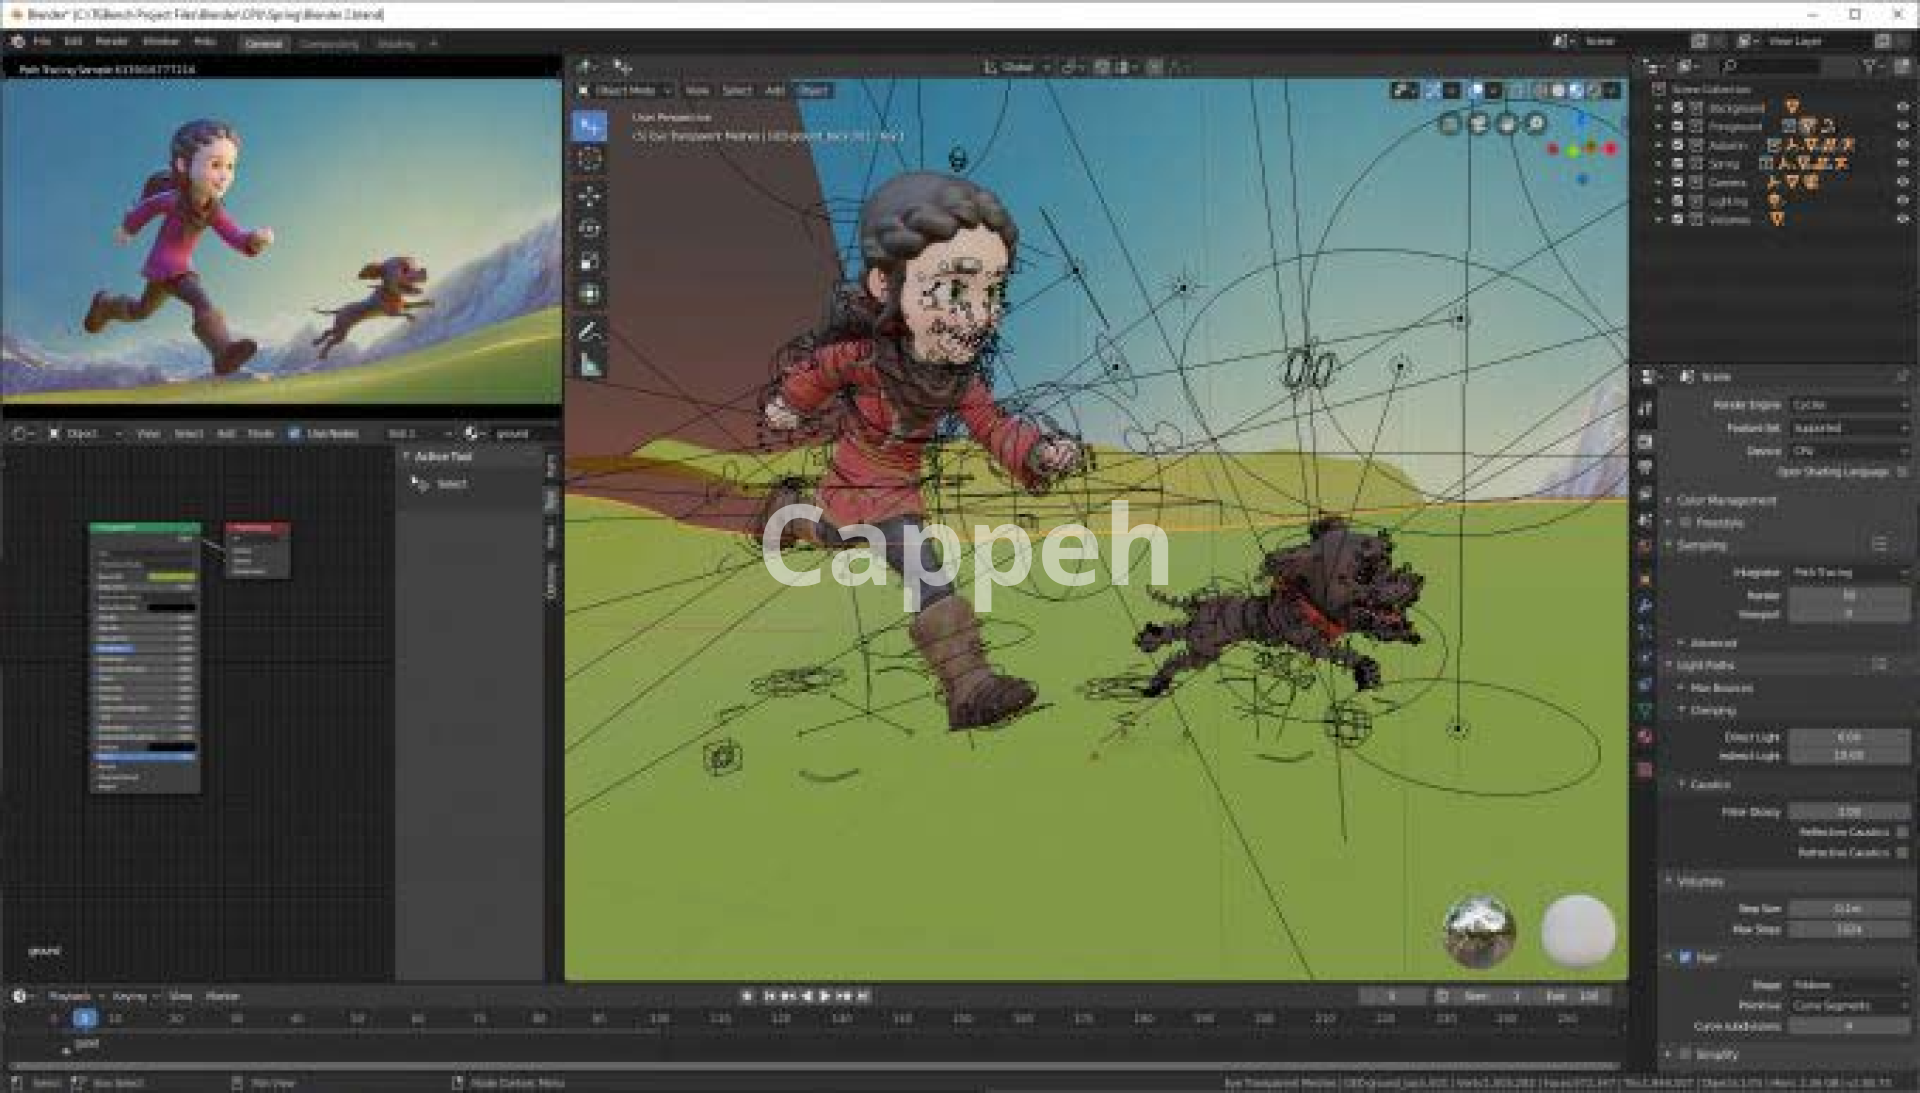
Task: Adjust the Direct Light clamping field
Action: click(x=1848, y=737)
